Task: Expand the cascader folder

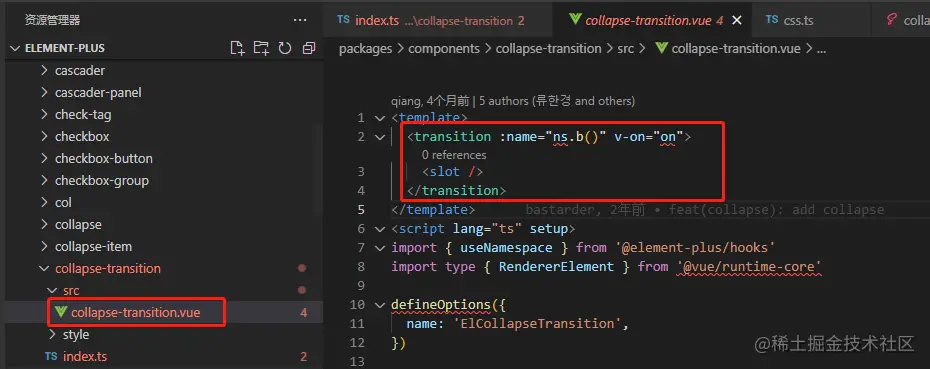Action: [x=80, y=71]
